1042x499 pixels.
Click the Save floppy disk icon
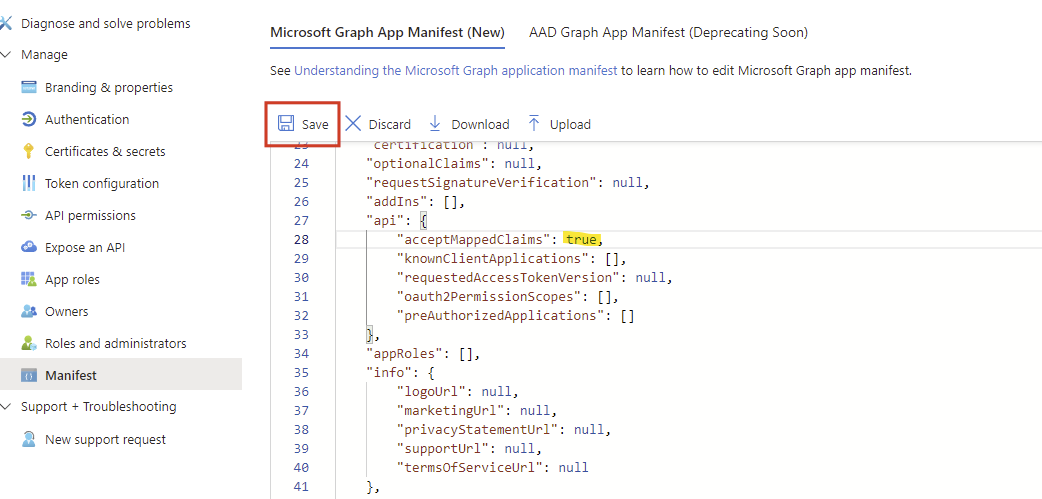[286, 124]
